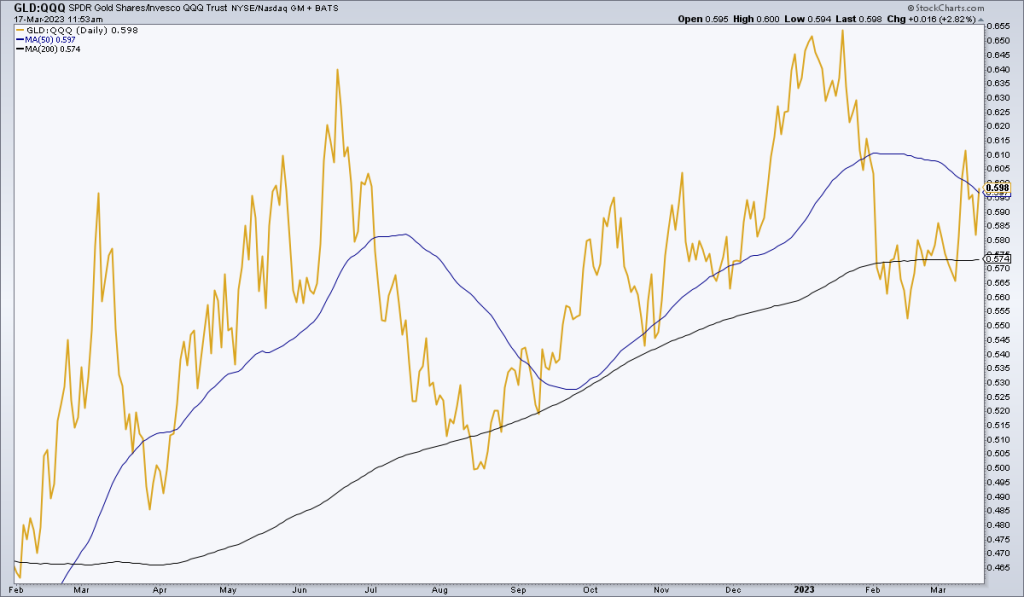Viewport: 1024px width, 597px height.
Task: Click the bold 0.598 last-price tag on the price axis
Action: (997, 188)
